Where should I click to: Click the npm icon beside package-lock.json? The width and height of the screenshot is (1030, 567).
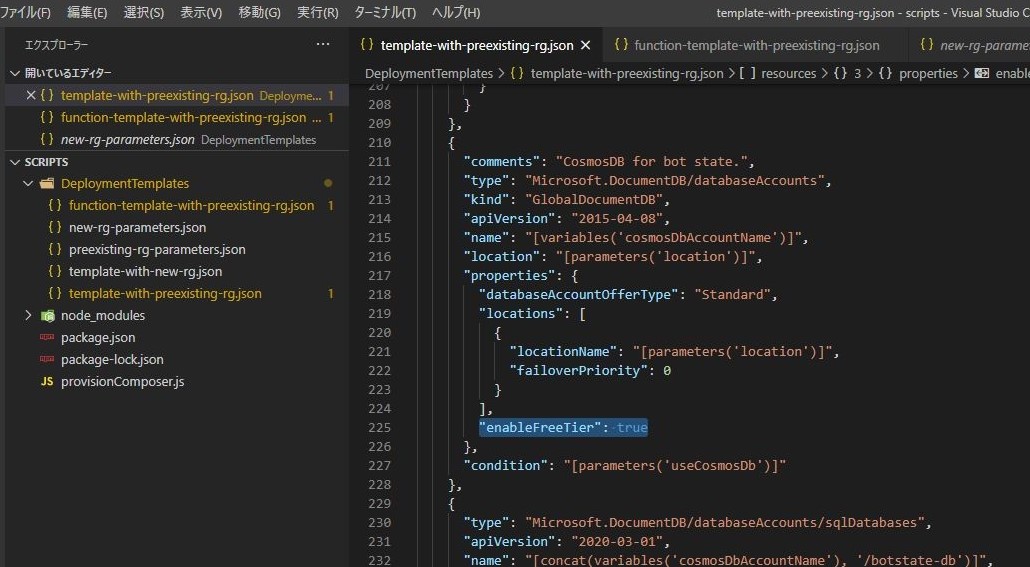[47, 359]
